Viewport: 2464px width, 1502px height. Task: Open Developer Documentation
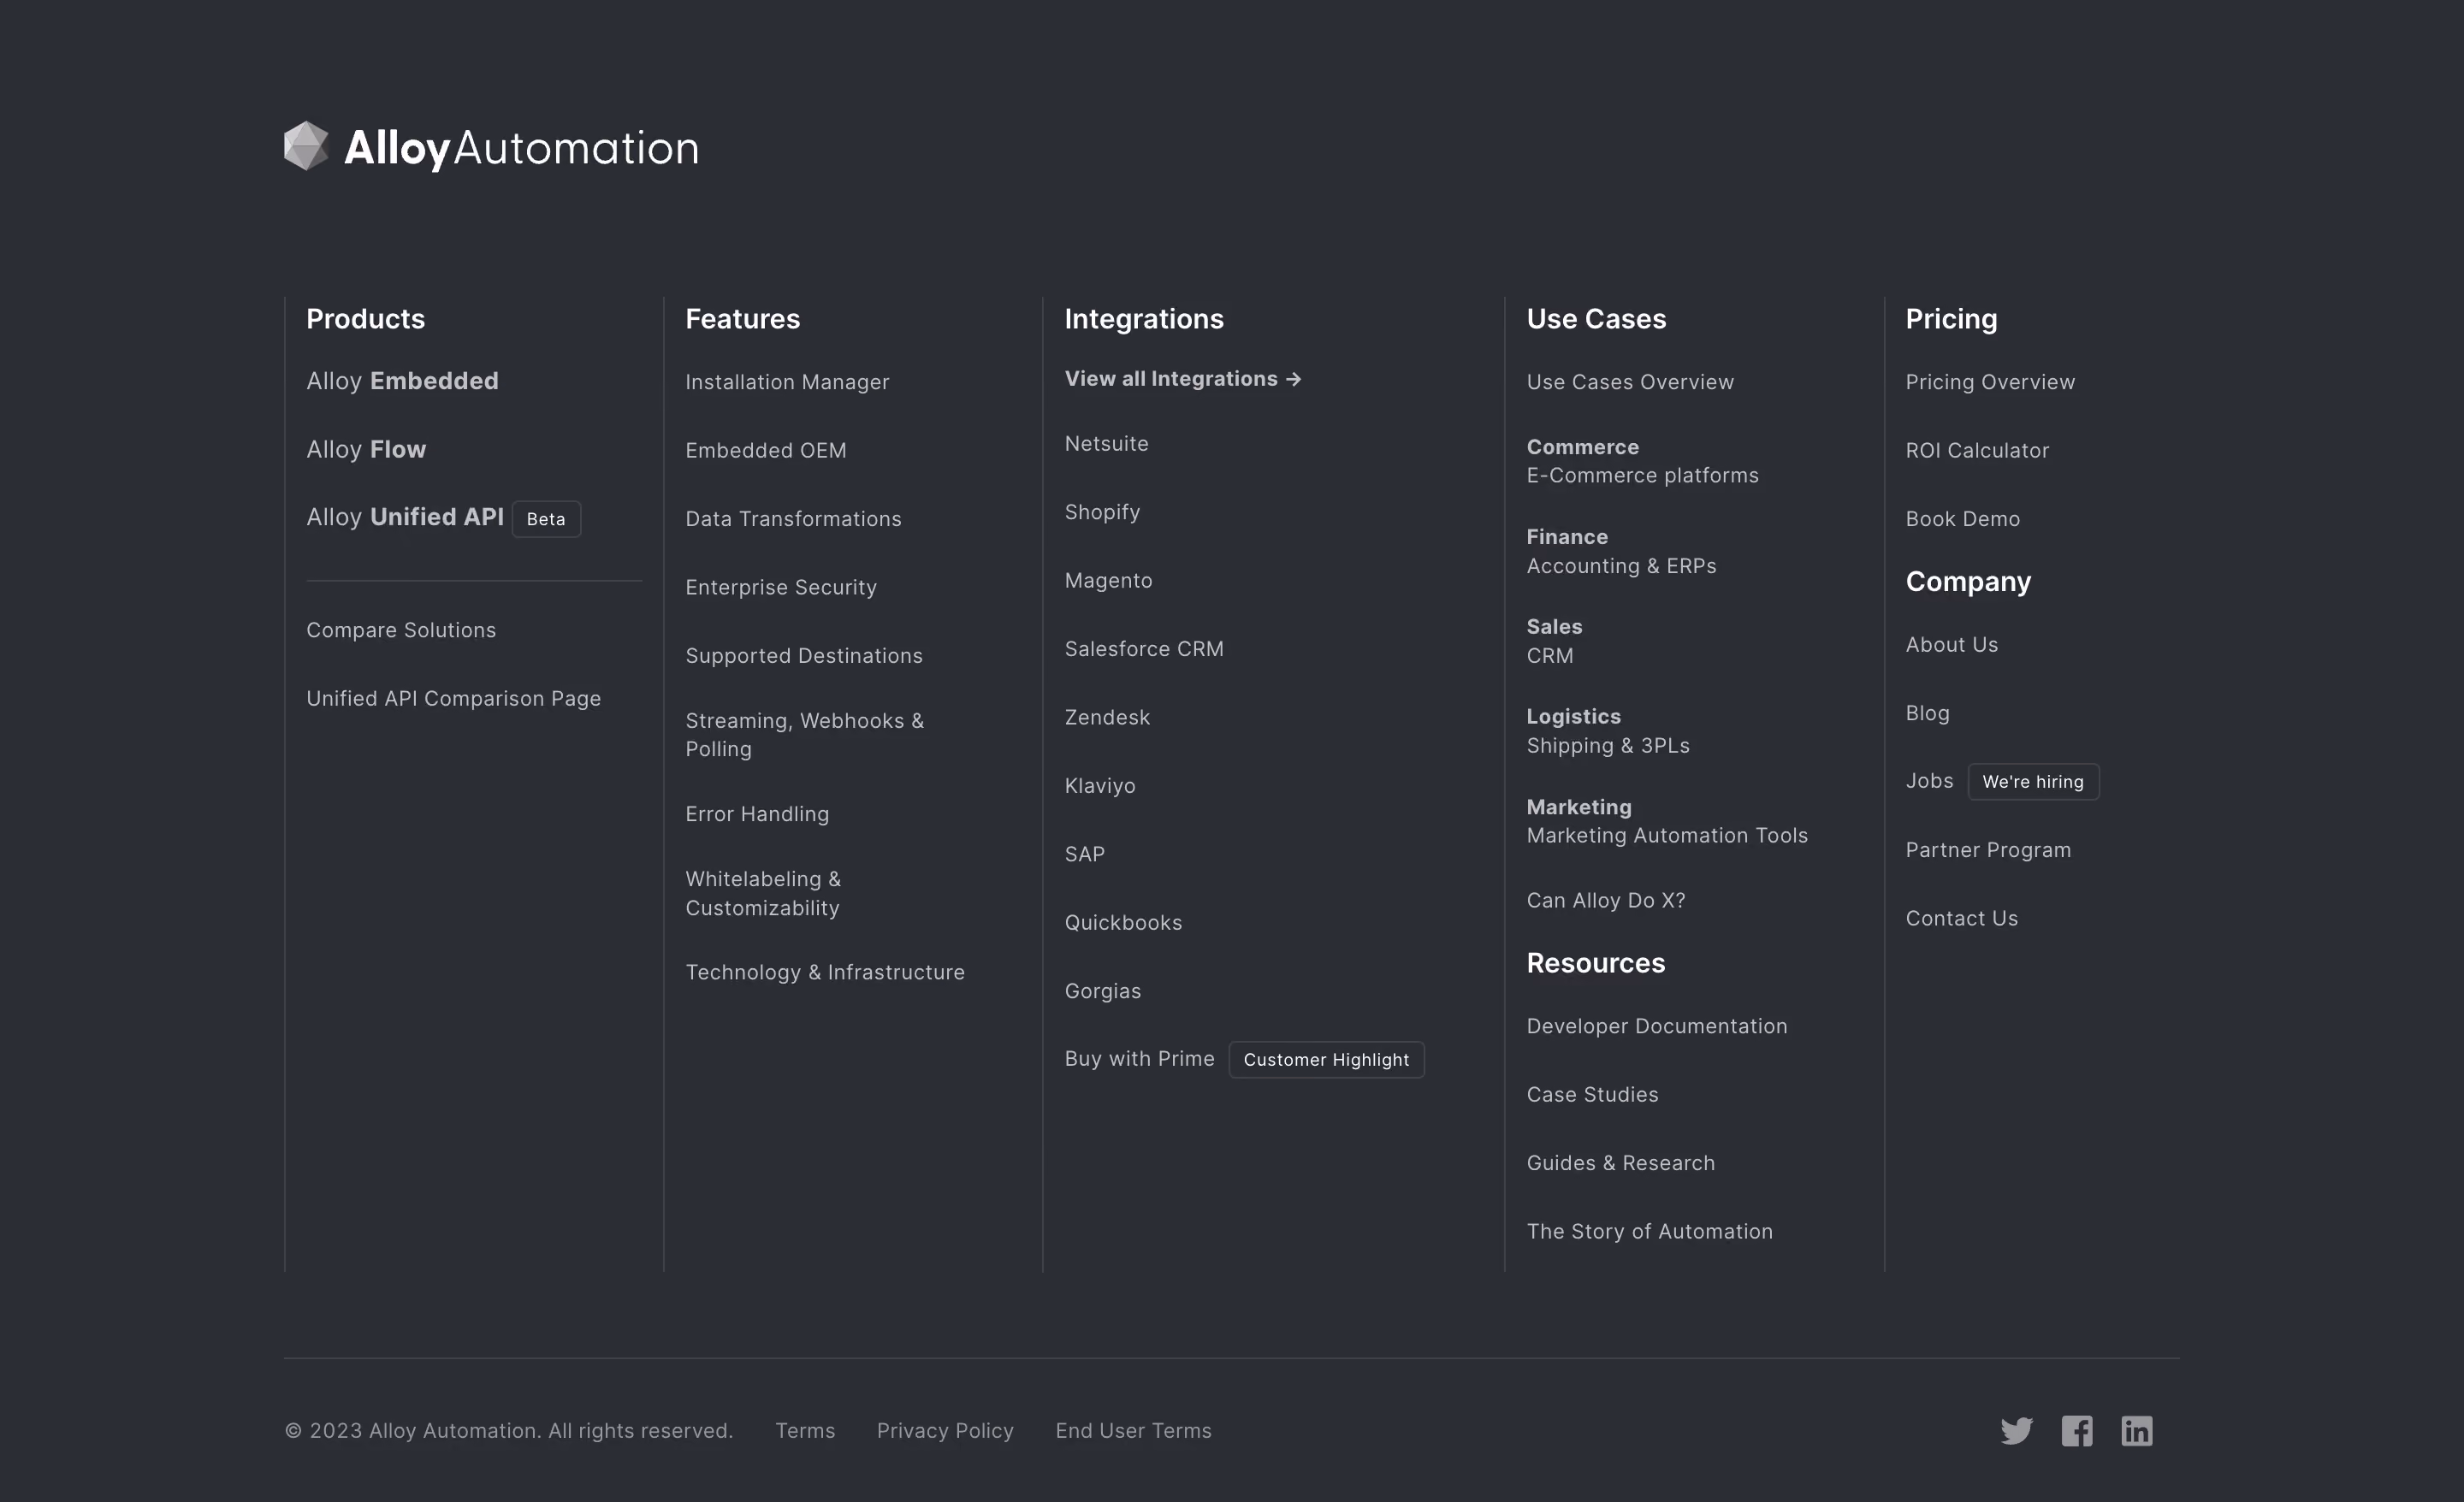[x=1657, y=1026]
